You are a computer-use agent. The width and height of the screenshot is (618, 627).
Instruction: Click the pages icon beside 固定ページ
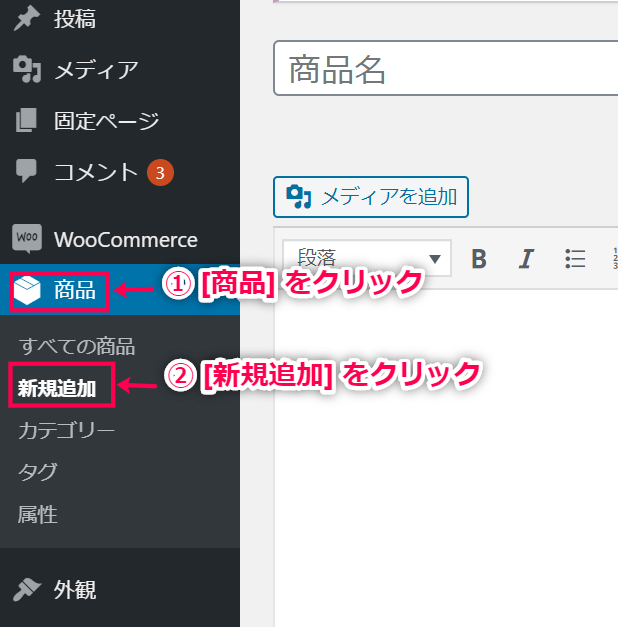(x=26, y=120)
